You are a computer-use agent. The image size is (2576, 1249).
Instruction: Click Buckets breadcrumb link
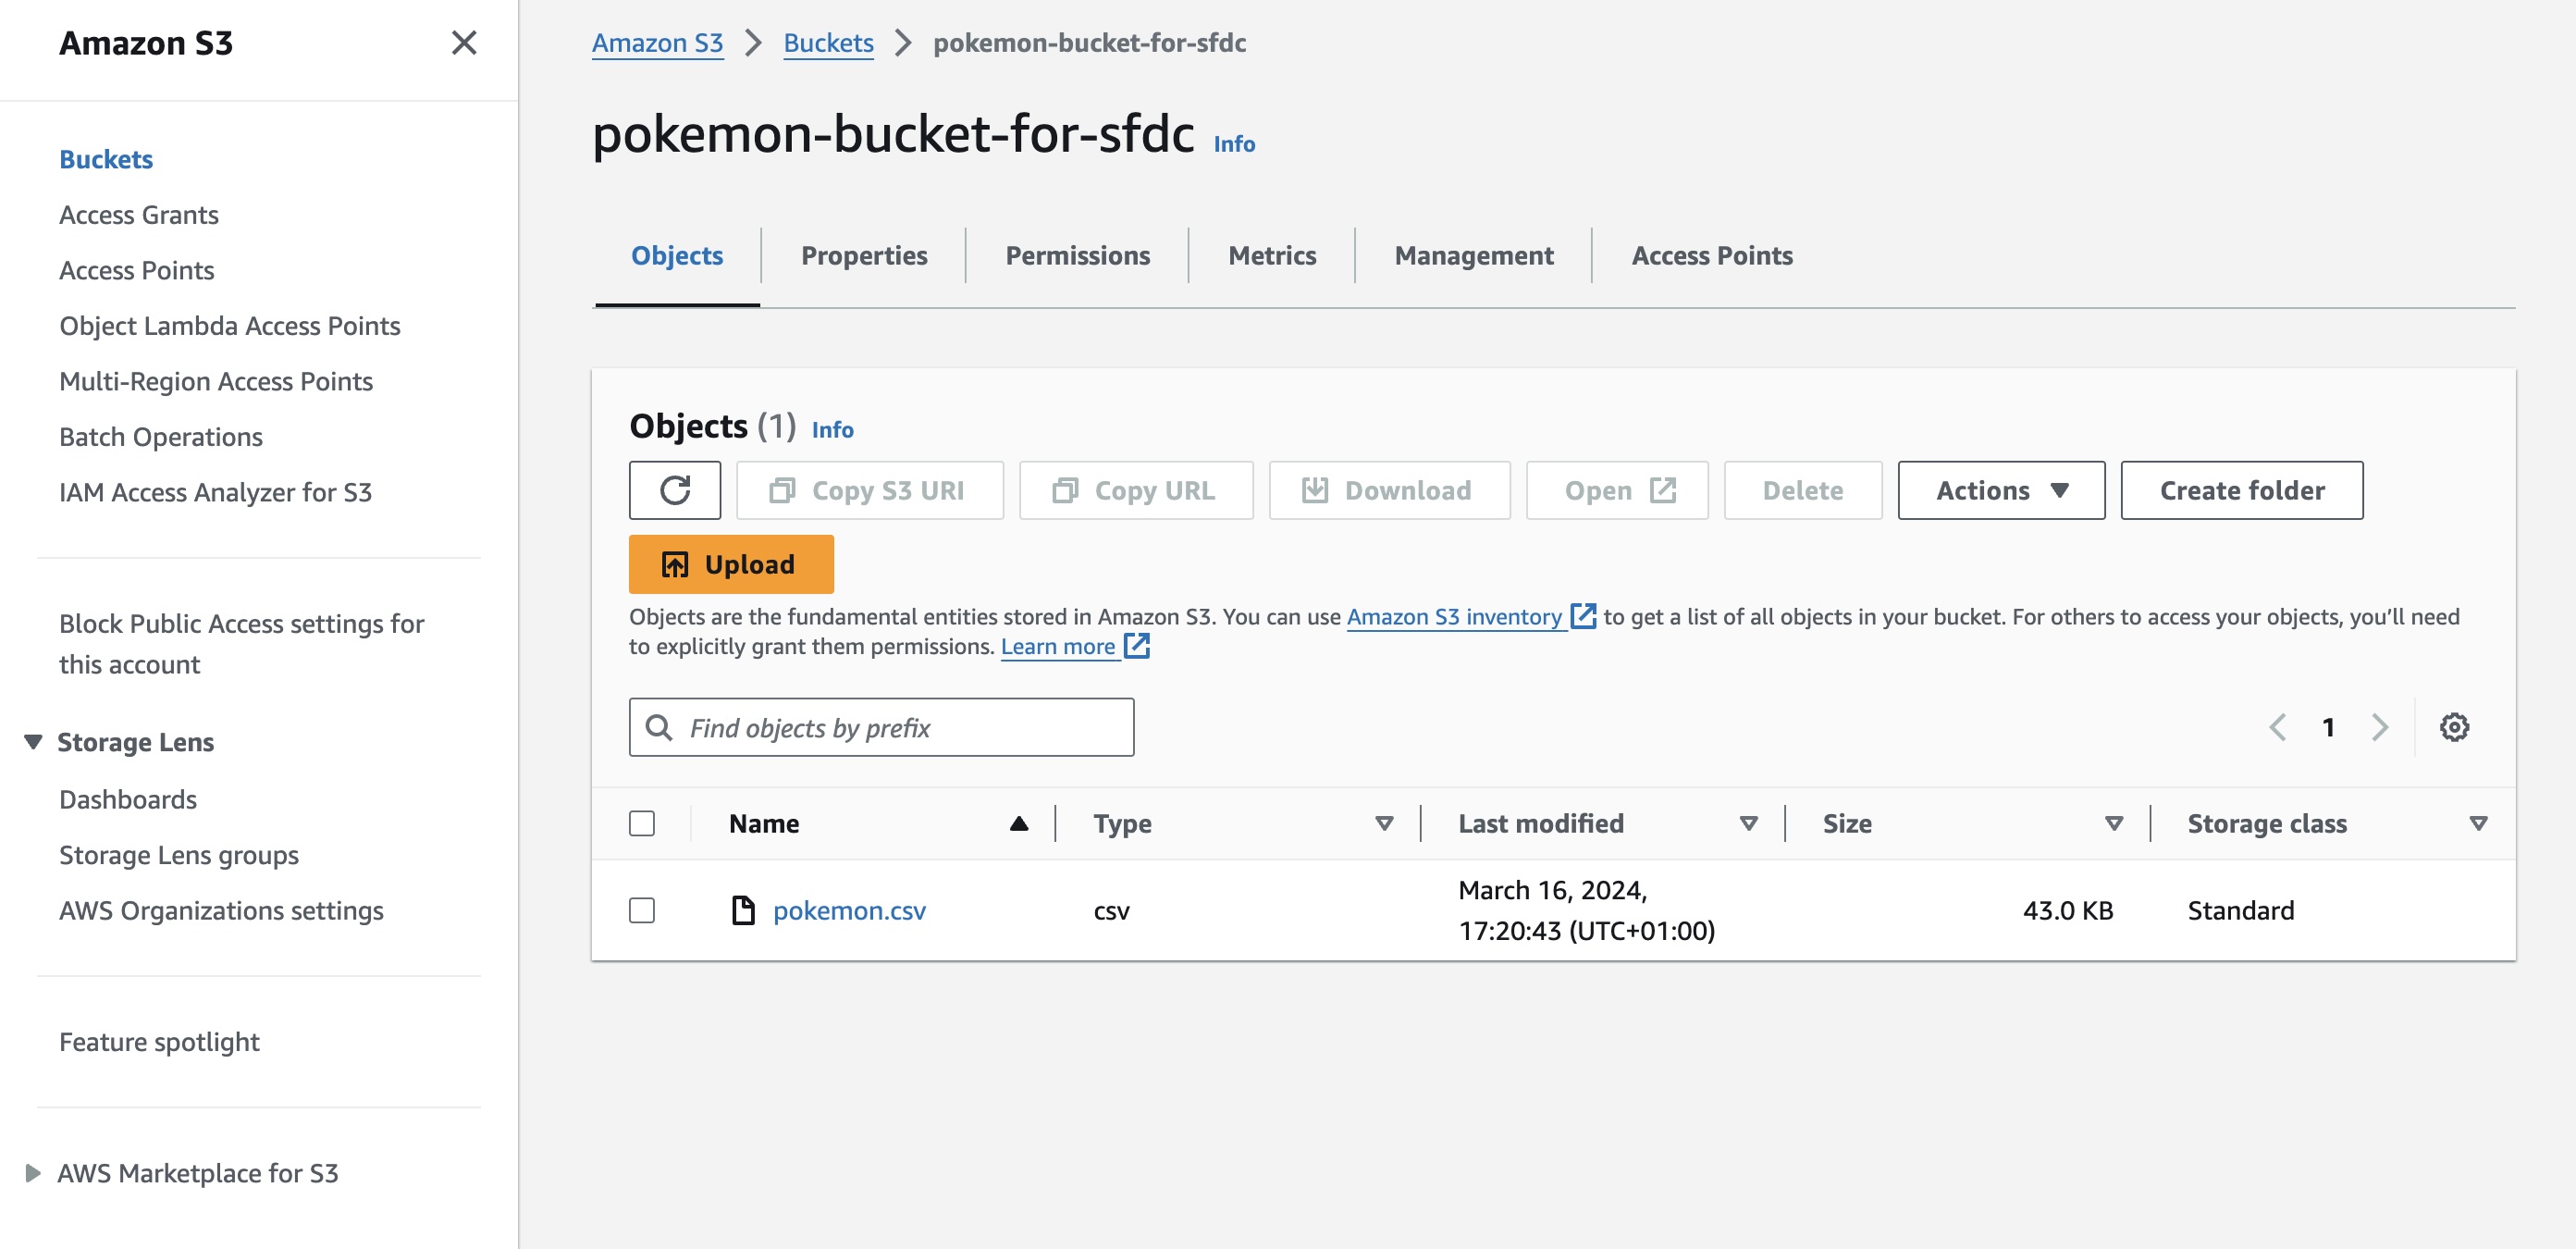[x=828, y=43]
